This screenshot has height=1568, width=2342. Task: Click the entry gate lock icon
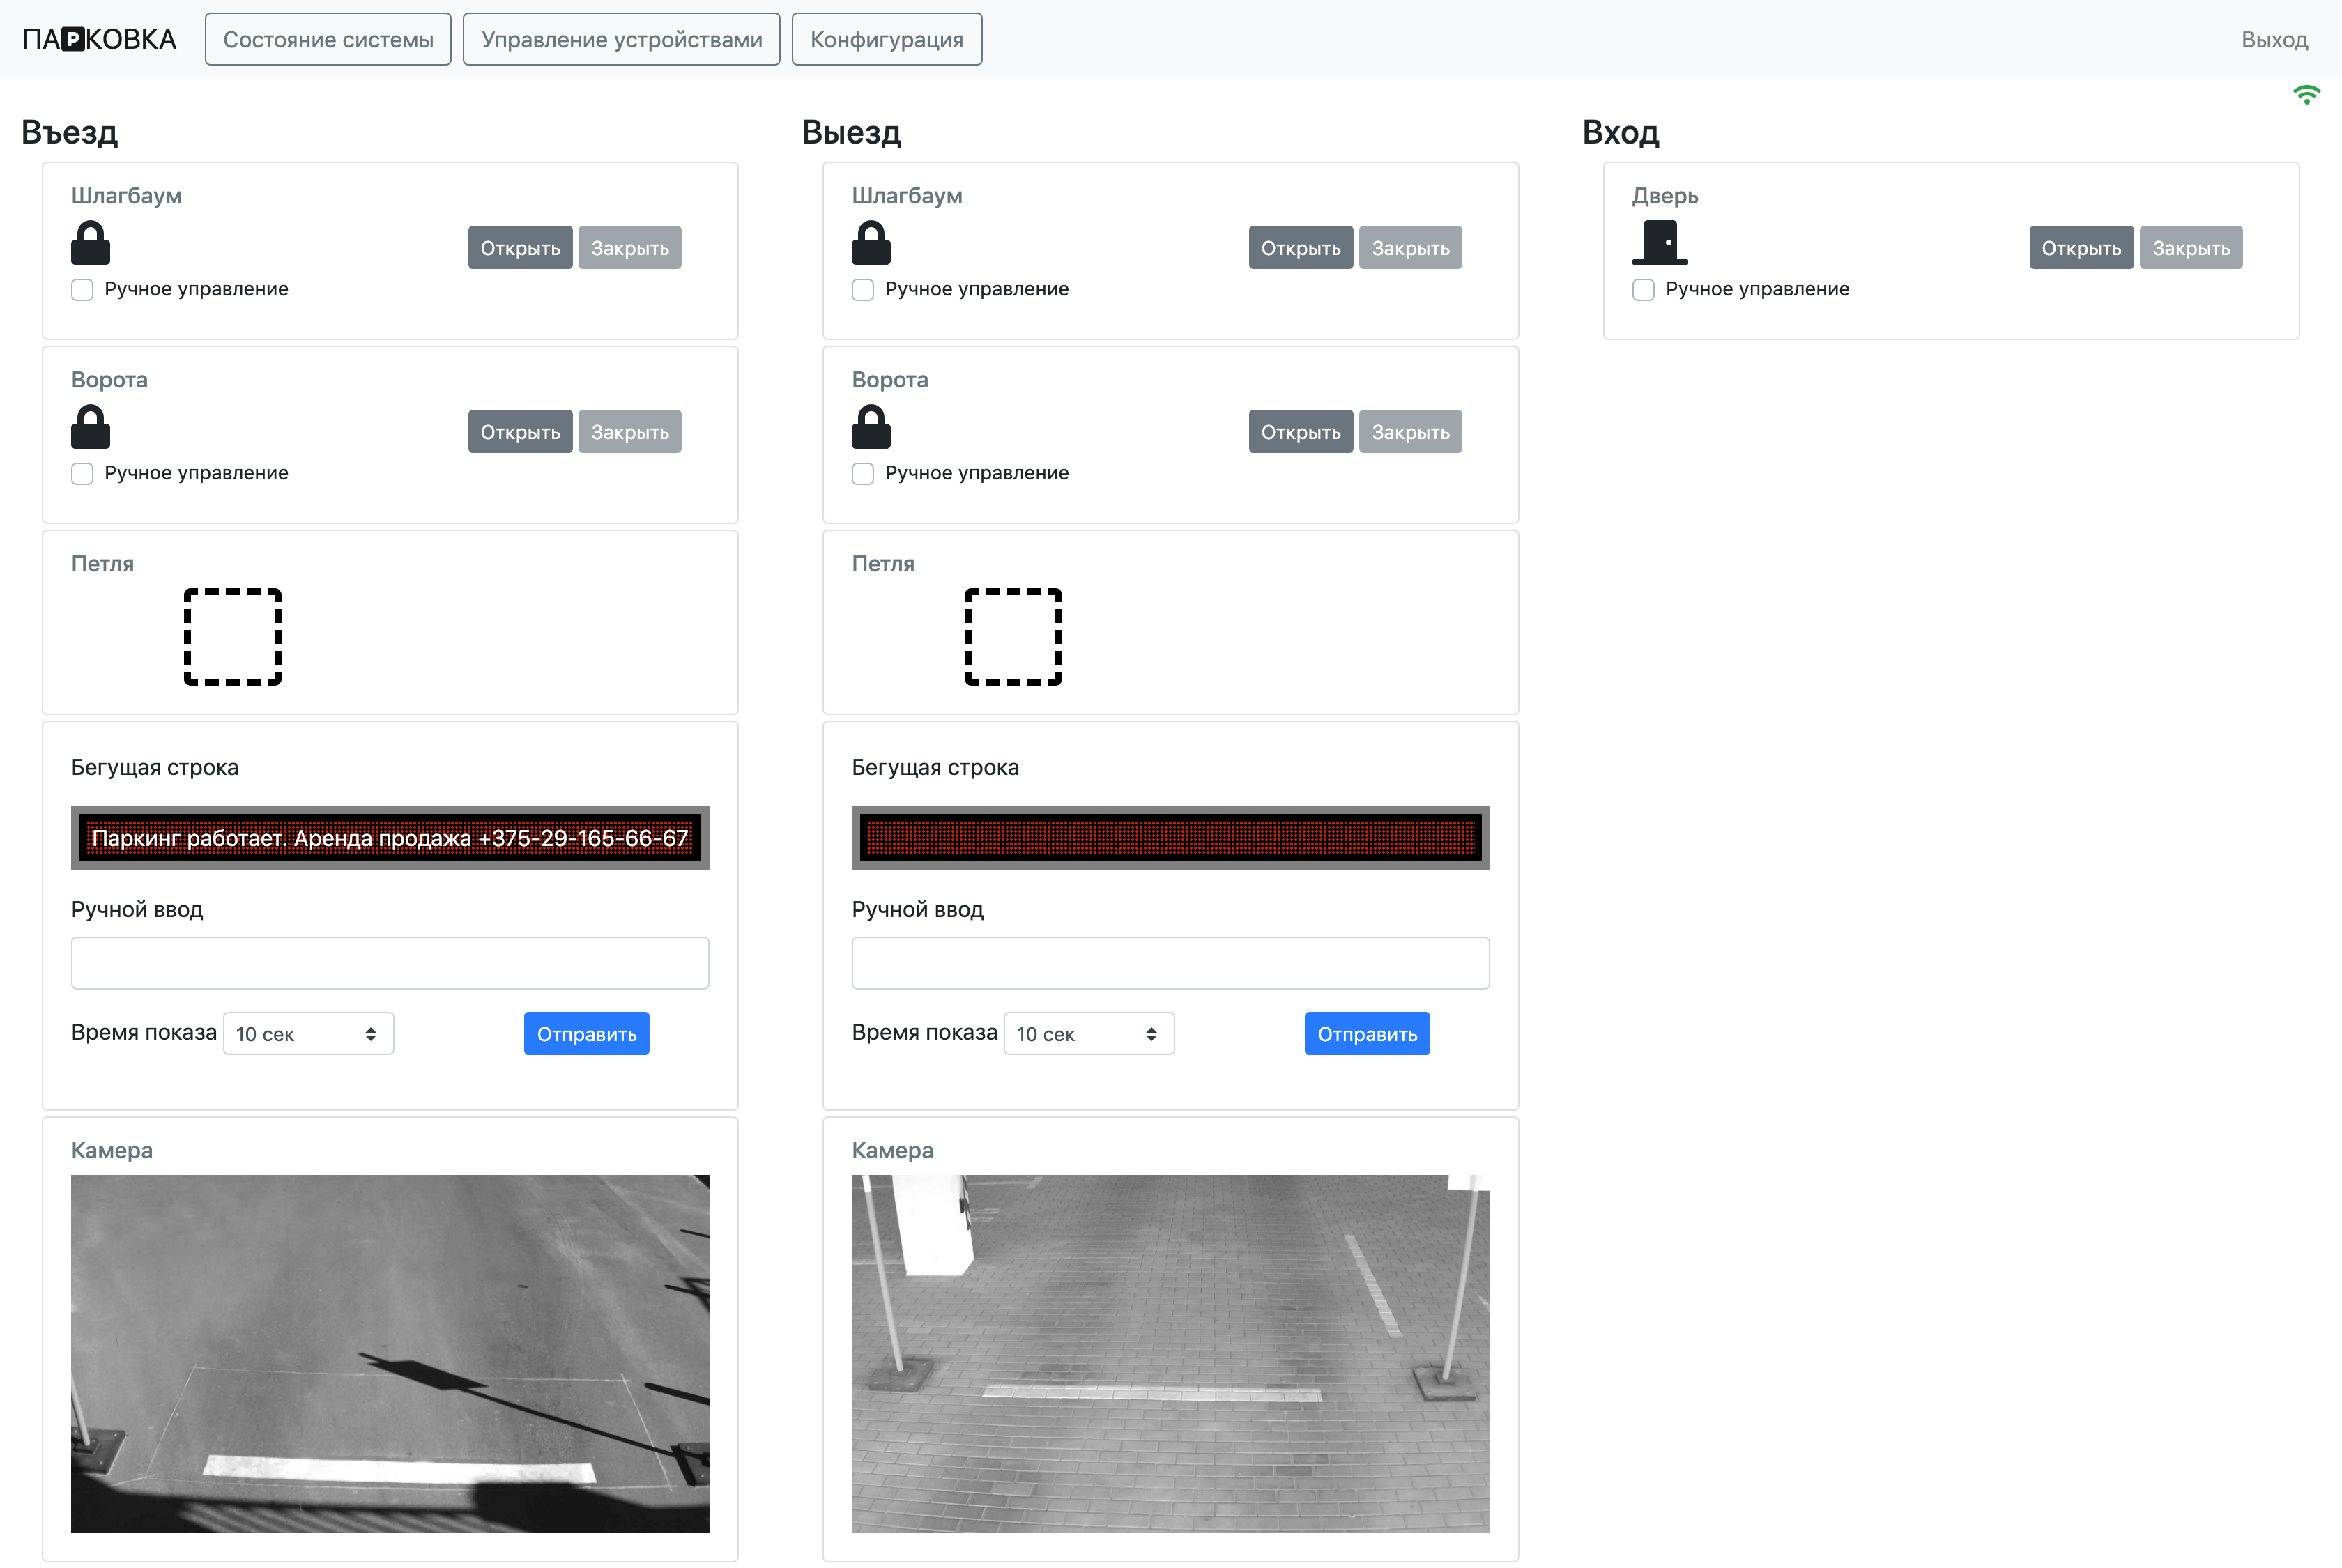(x=90, y=427)
